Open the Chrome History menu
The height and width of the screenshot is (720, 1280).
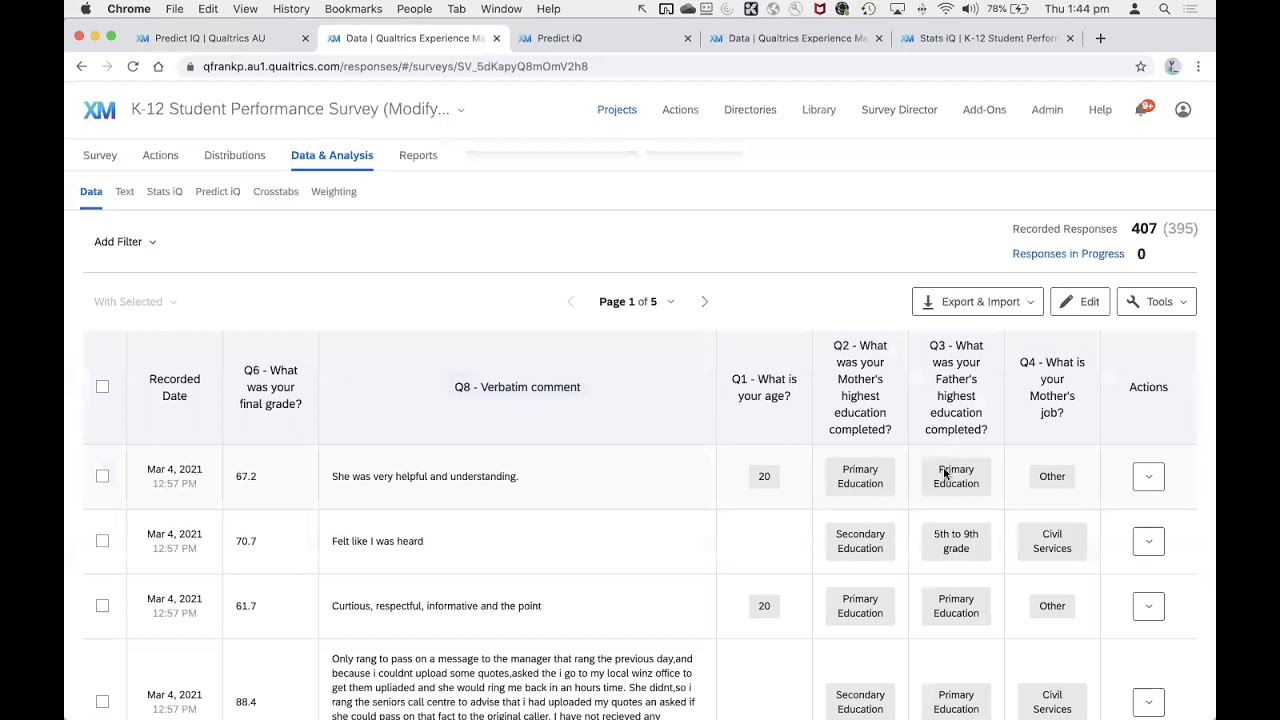coord(291,9)
